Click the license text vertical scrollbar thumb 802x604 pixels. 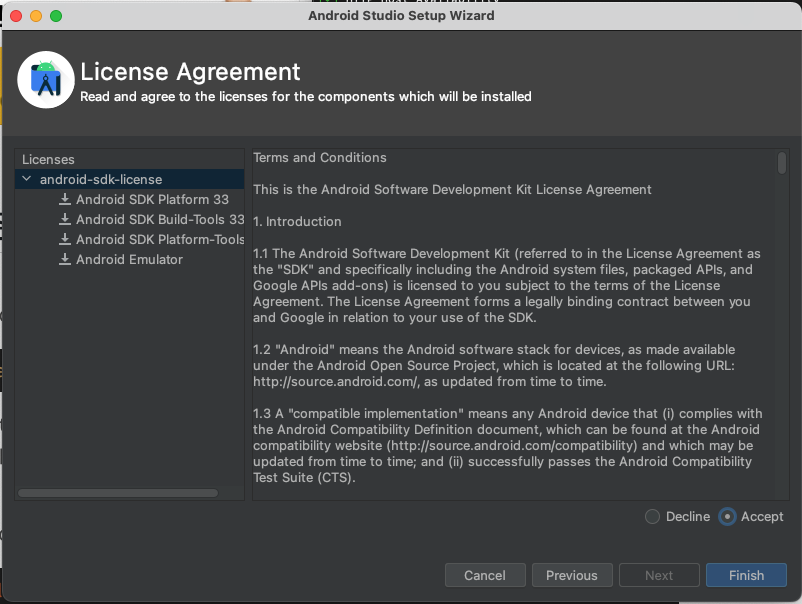coord(782,163)
